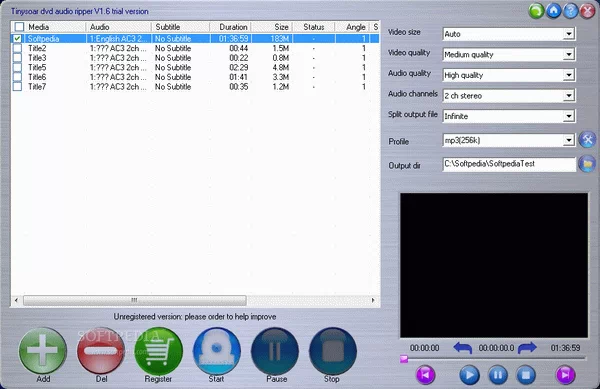The width and height of the screenshot is (600, 389).
Task: Click Title5 duration value 02:29
Action: coord(239,67)
